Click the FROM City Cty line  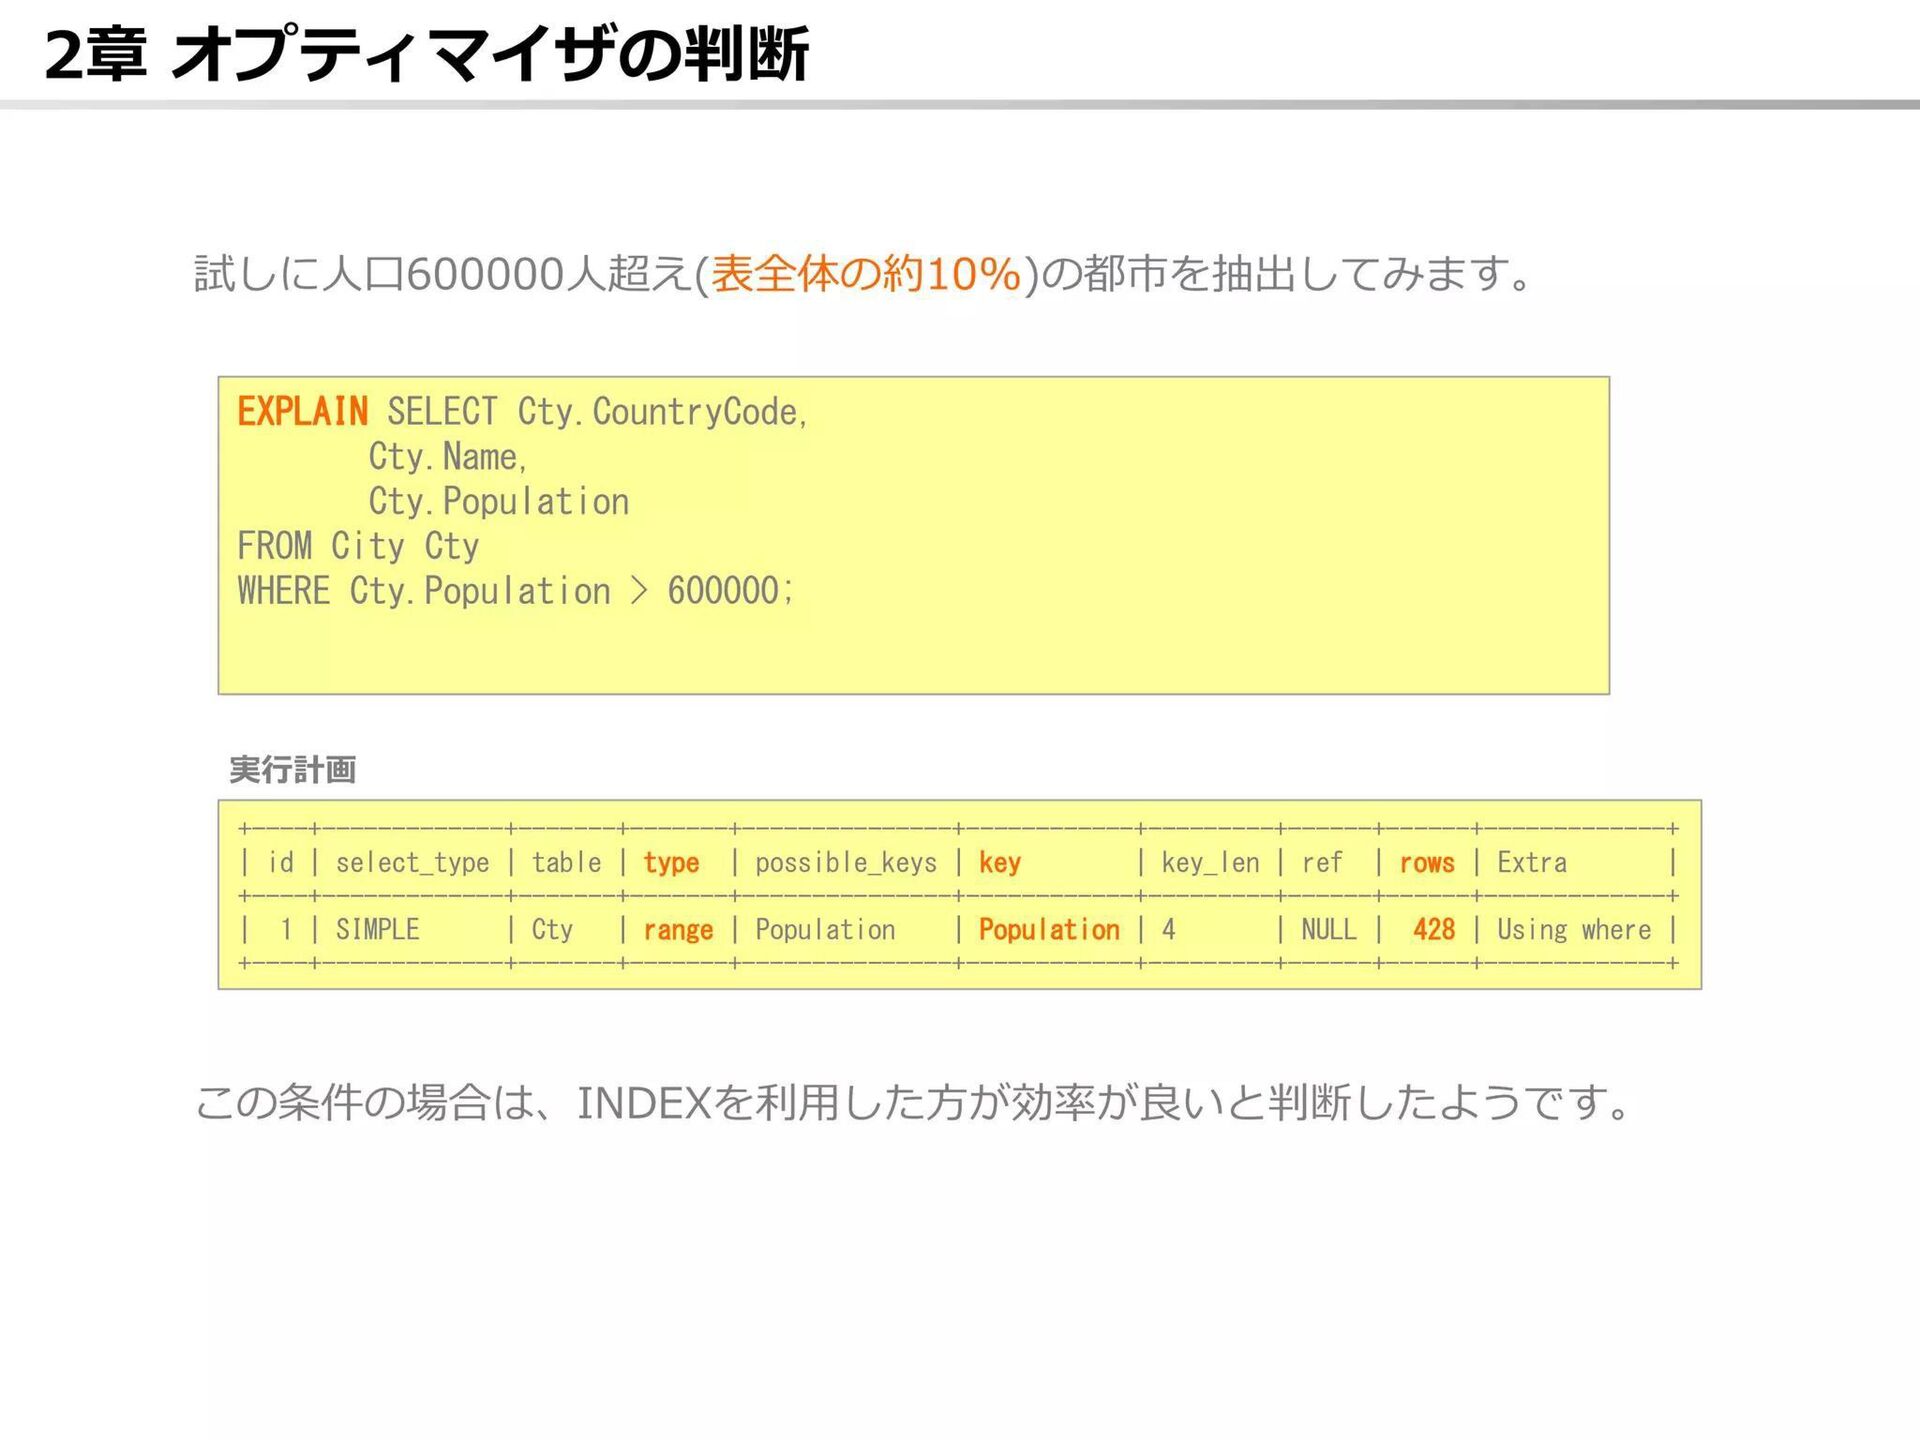point(358,546)
